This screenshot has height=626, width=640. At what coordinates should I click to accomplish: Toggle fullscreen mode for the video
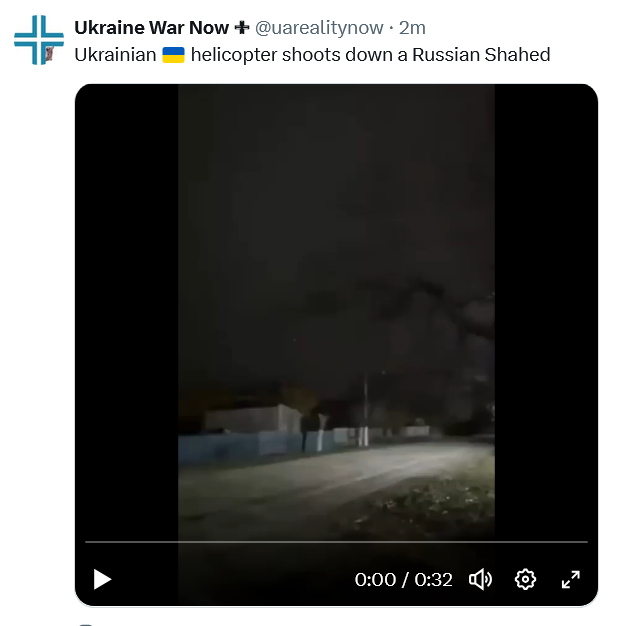pyautogui.click(x=571, y=579)
